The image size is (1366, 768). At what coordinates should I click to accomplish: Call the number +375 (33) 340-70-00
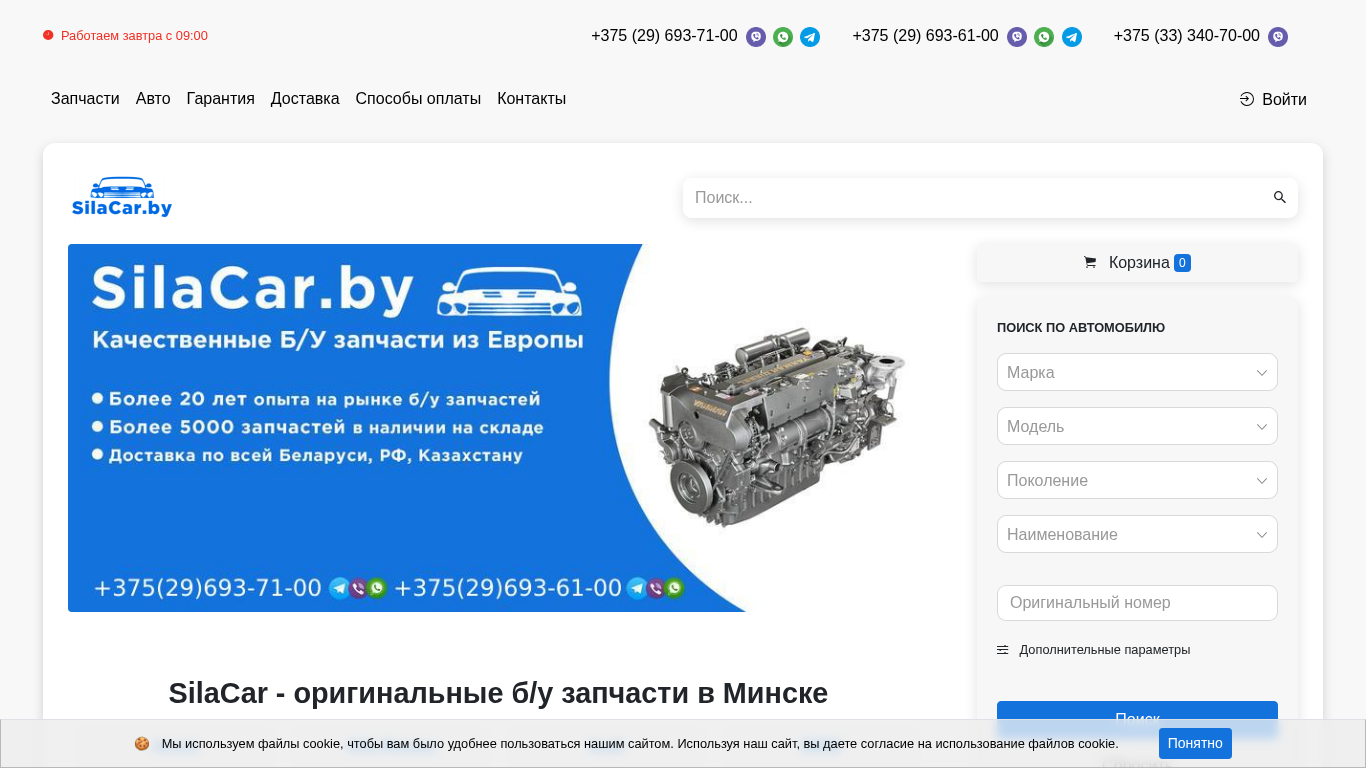1186,36
